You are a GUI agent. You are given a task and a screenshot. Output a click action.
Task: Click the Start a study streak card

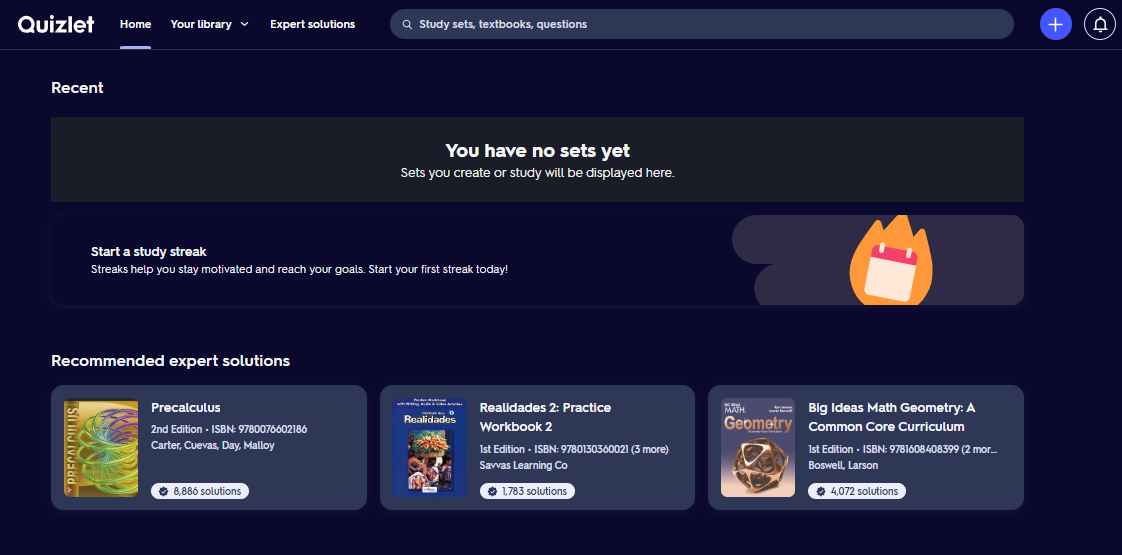pyautogui.click(x=537, y=260)
